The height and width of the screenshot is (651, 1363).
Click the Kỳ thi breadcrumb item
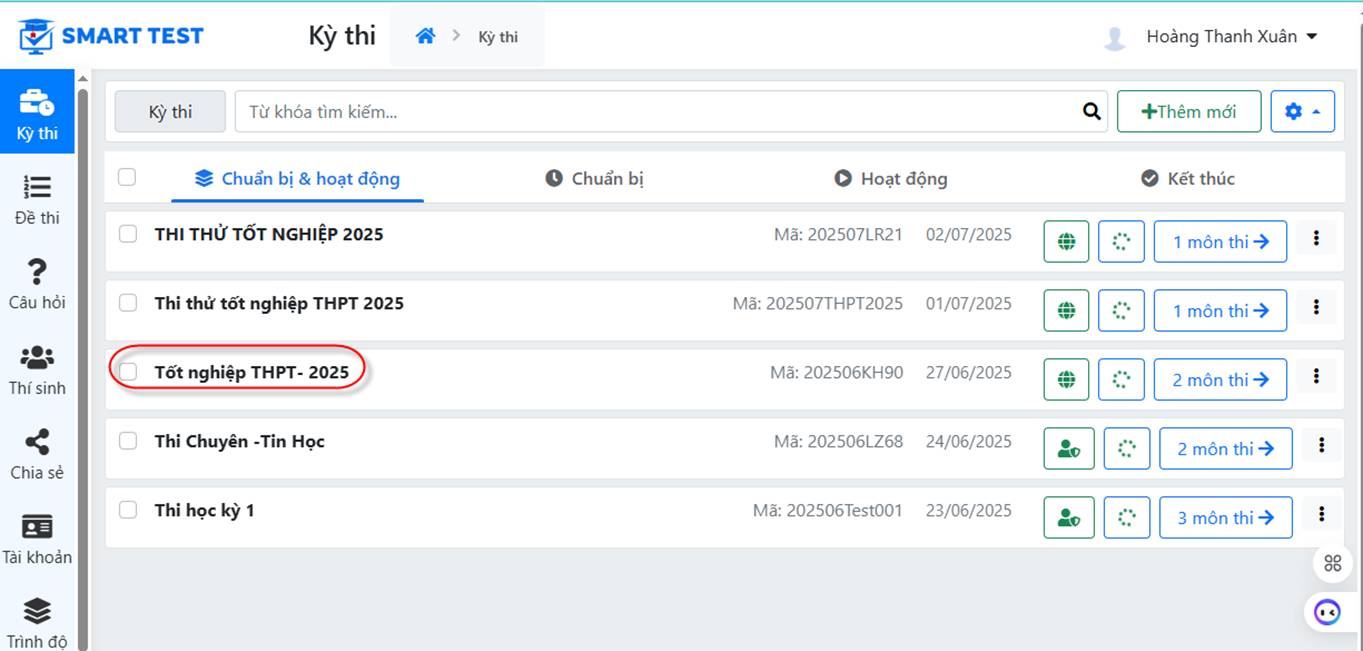pos(498,37)
